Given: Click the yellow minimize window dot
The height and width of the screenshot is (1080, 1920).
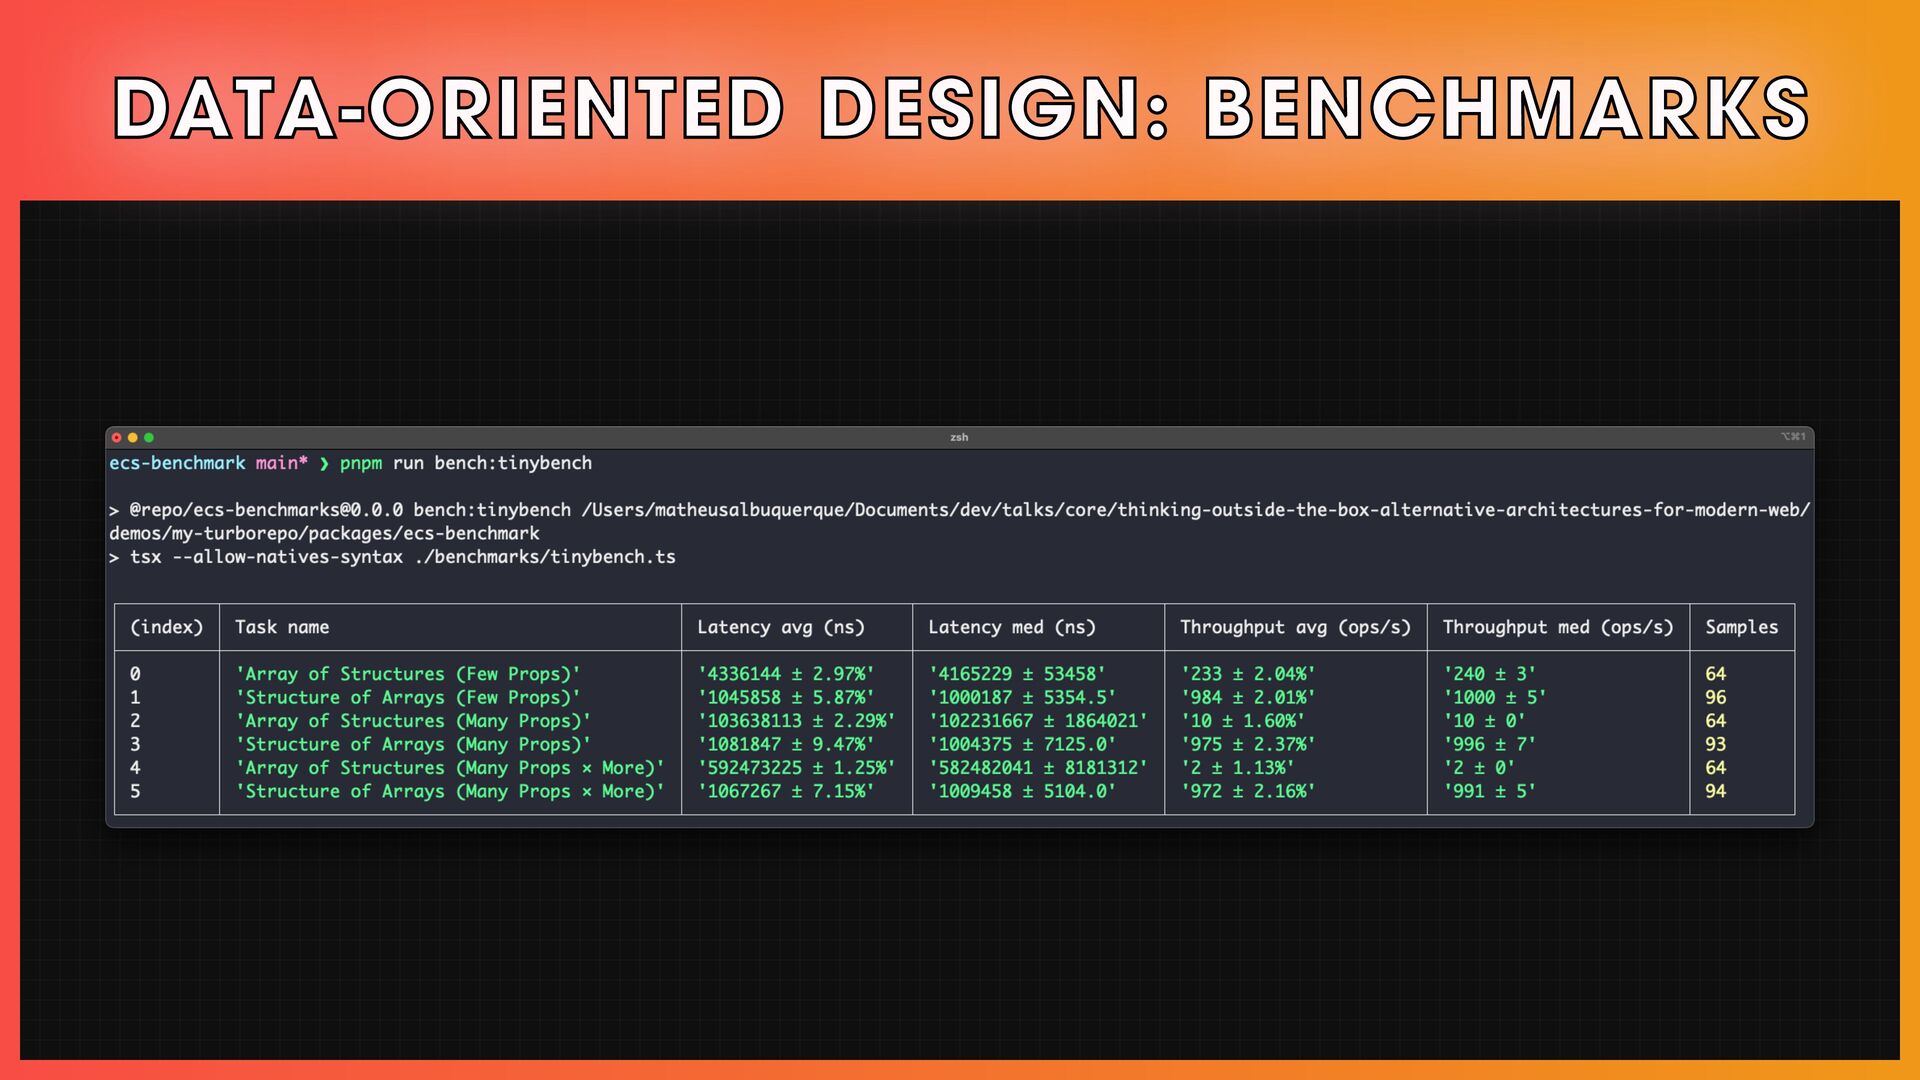Looking at the screenshot, I should pyautogui.click(x=132, y=437).
